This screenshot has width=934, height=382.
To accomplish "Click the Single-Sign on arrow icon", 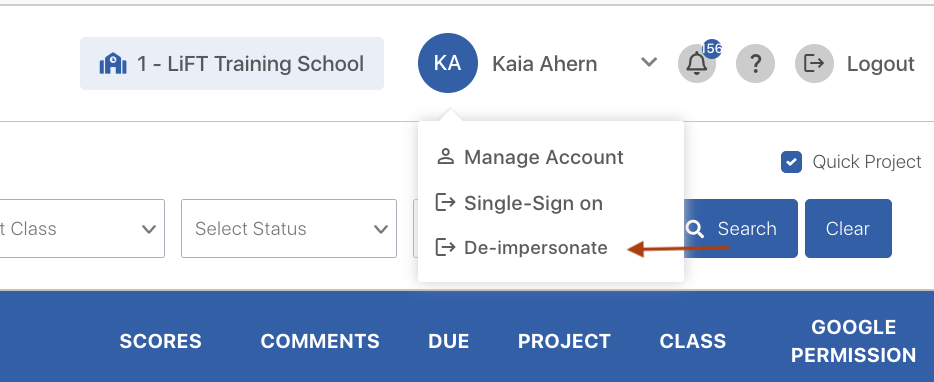I will tap(445, 203).
